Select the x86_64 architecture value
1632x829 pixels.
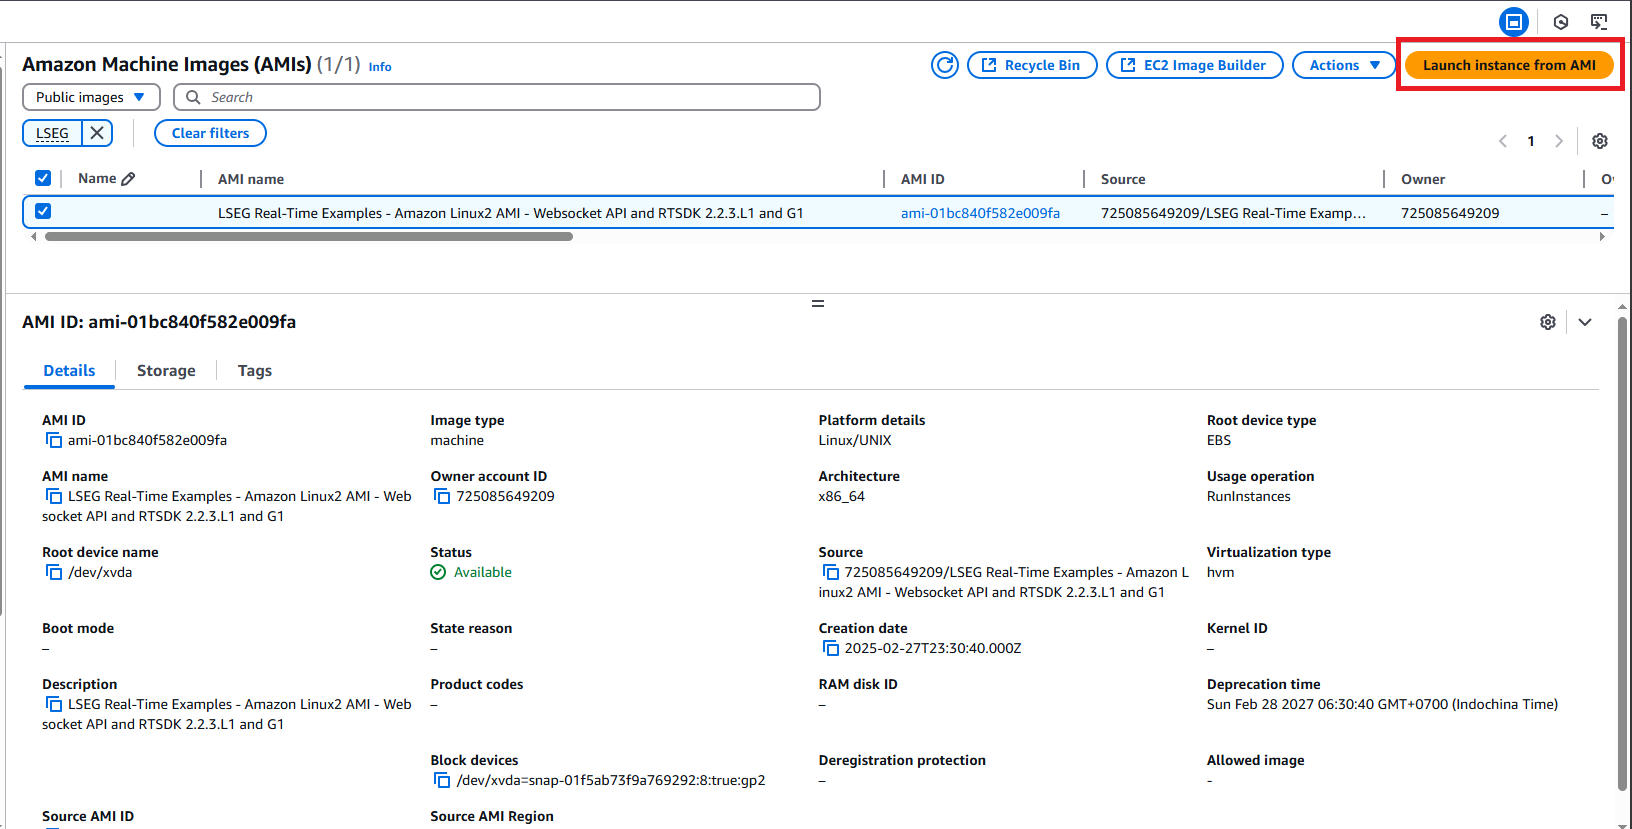pyautogui.click(x=842, y=496)
